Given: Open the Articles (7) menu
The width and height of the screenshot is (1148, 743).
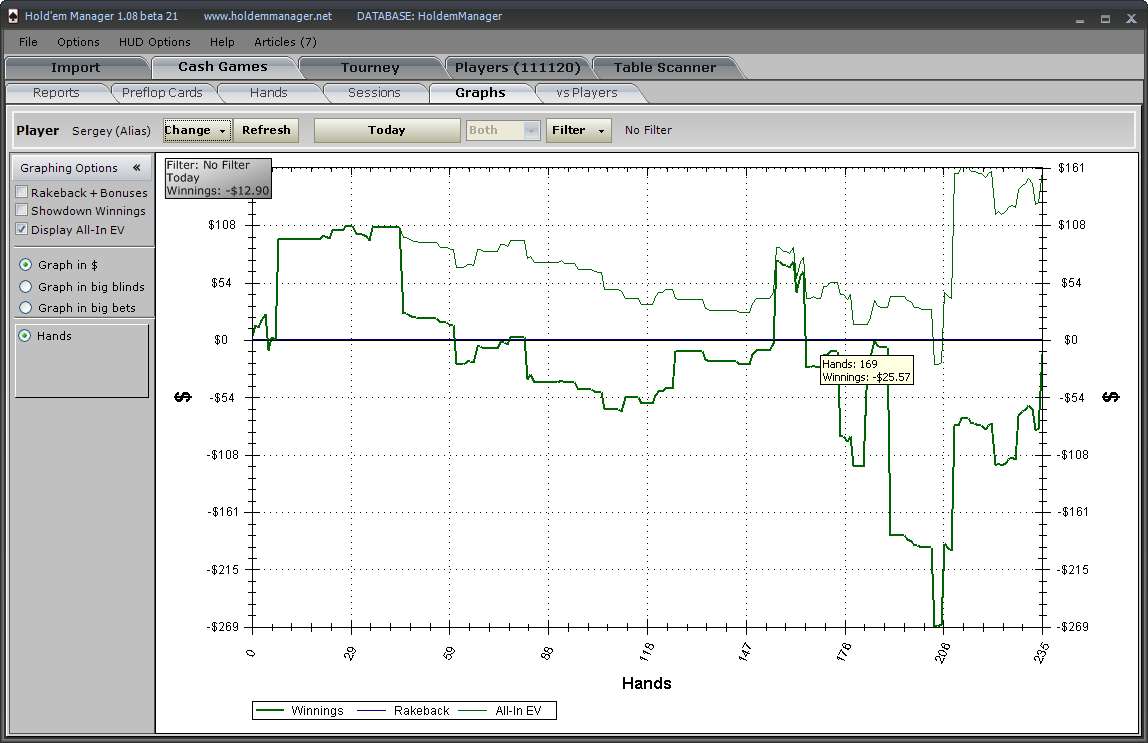Looking at the screenshot, I should coord(285,42).
